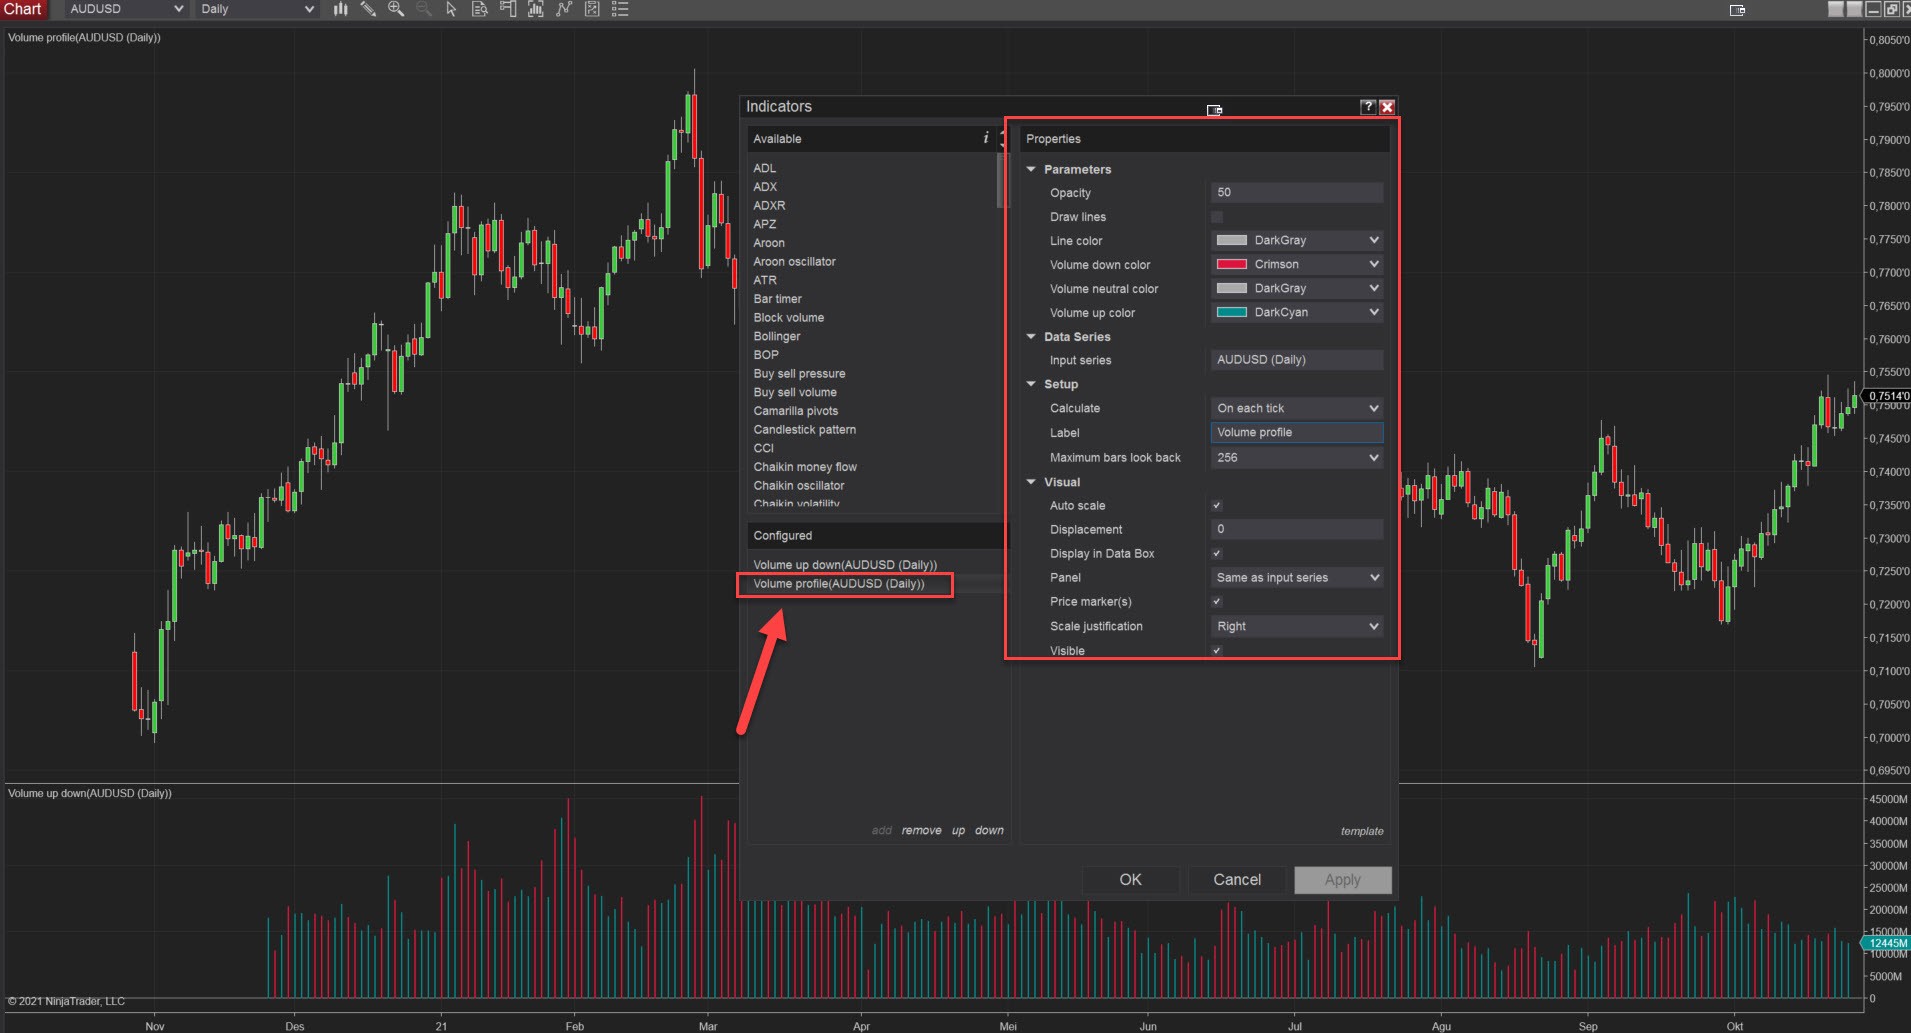Viewport: 1911px width, 1033px height.
Task: Select the cursor pointer tool
Action: (451, 9)
